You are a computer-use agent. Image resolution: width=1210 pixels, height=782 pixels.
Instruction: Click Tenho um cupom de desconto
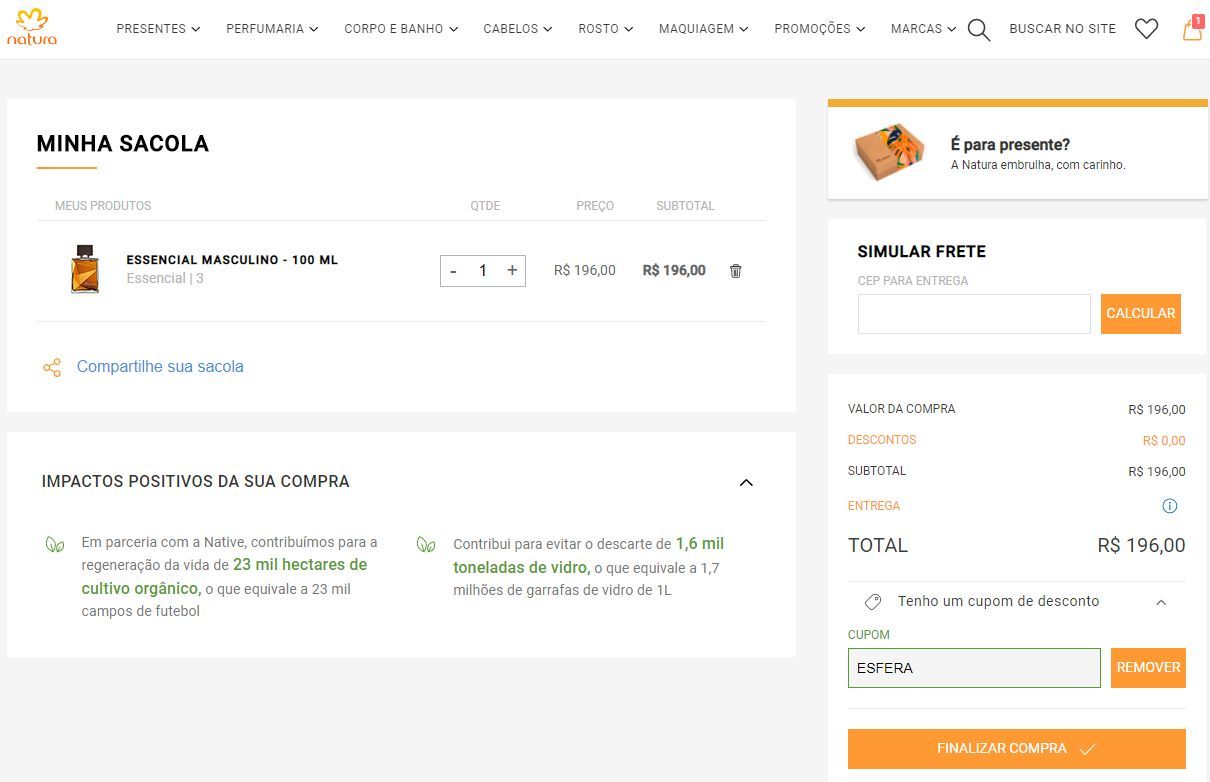(x=998, y=602)
